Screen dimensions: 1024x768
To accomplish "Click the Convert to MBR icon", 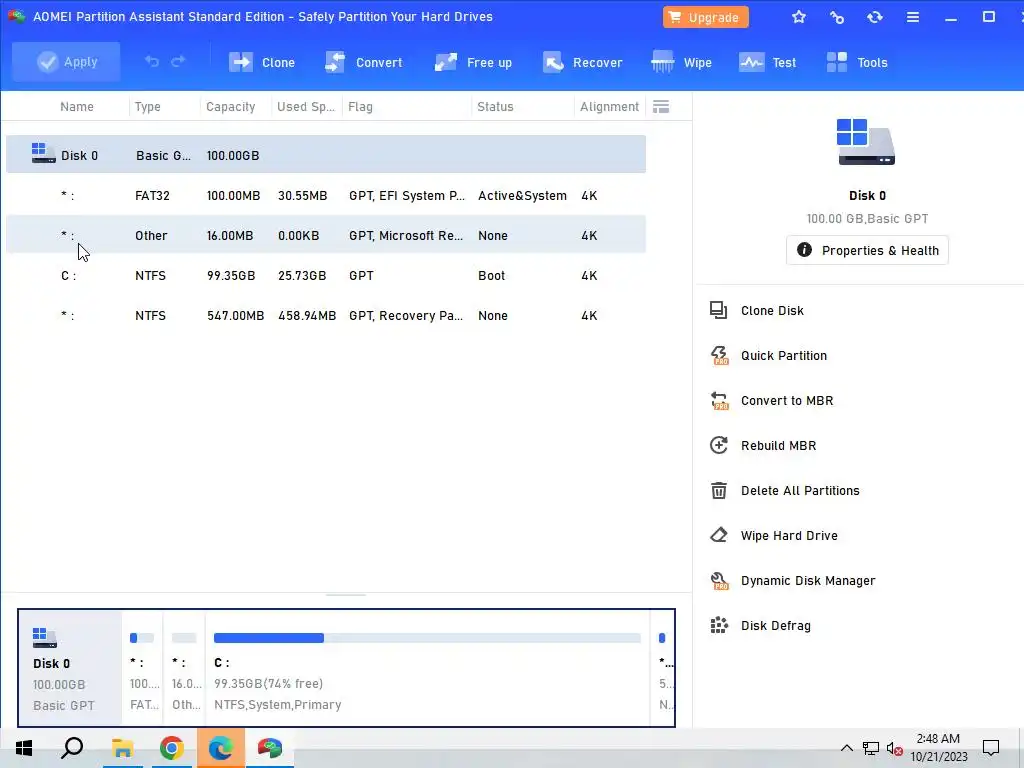I will click(x=718, y=400).
